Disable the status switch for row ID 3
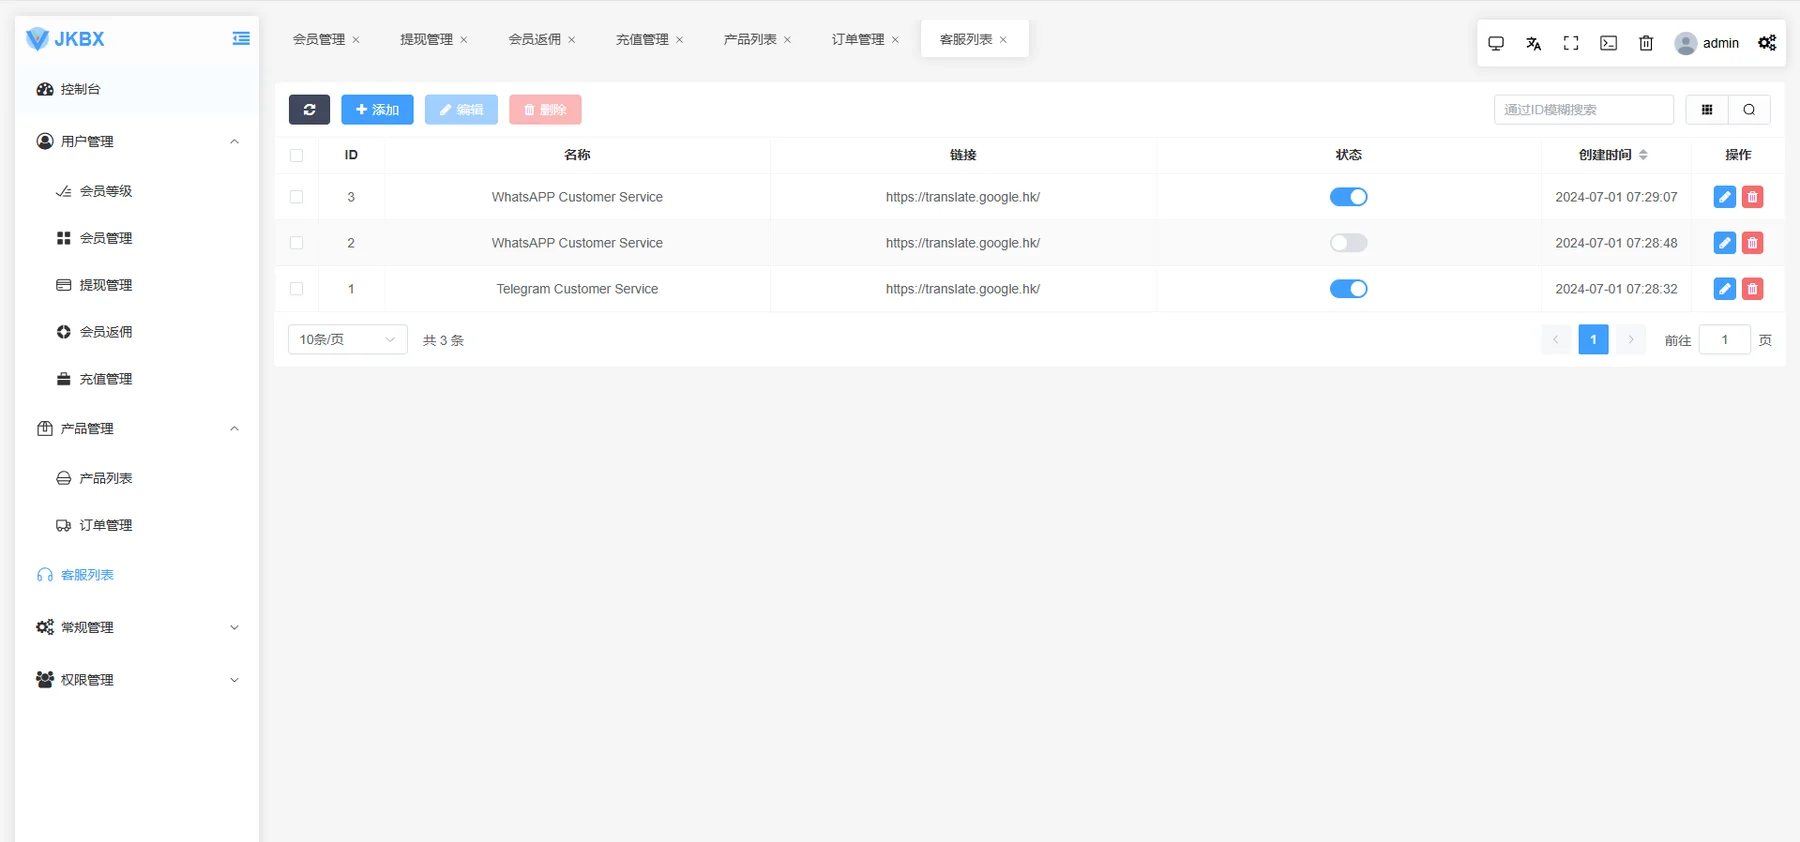This screenshot has height=842, width=1800. [x=1348, y=197]
